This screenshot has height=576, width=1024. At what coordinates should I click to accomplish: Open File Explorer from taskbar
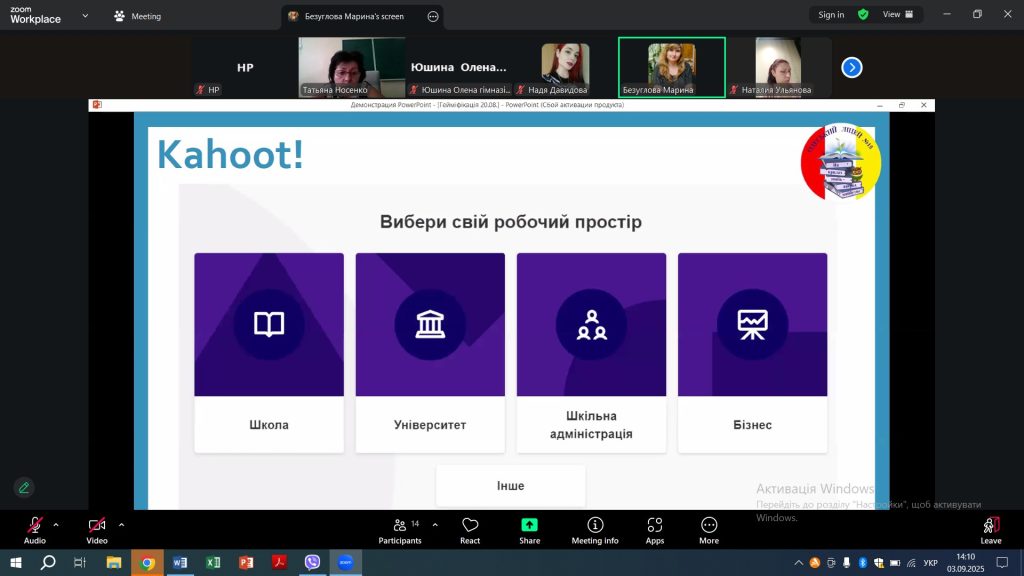pyautogui.click(x=114, y=562)
